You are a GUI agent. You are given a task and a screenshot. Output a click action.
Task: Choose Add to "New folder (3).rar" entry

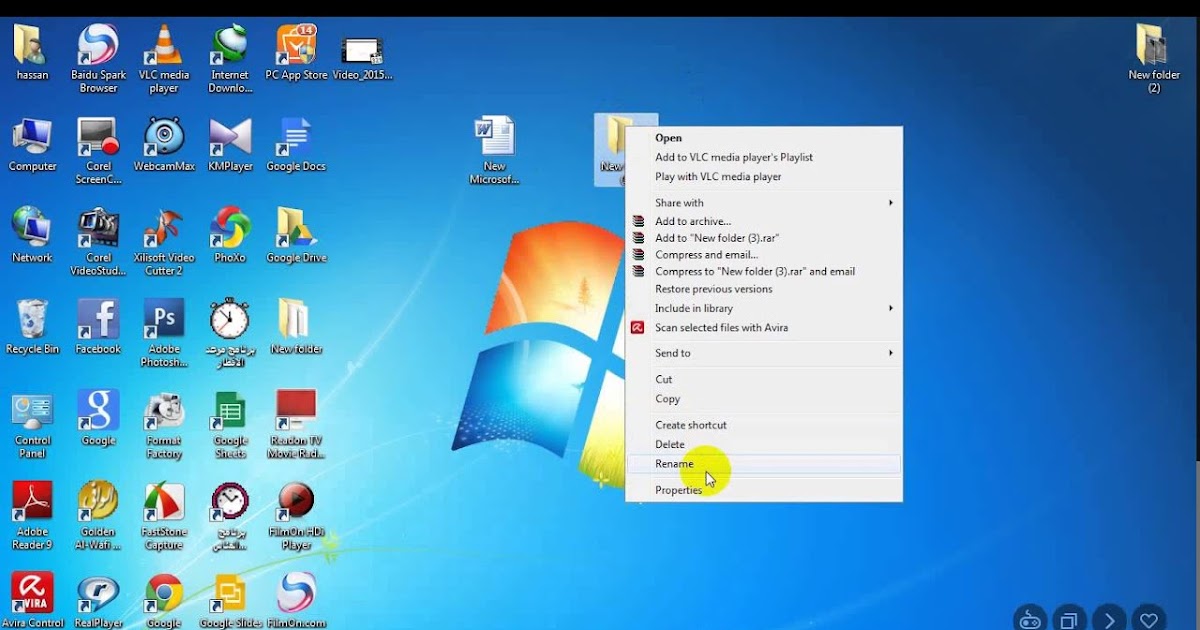tap(764, 238)
